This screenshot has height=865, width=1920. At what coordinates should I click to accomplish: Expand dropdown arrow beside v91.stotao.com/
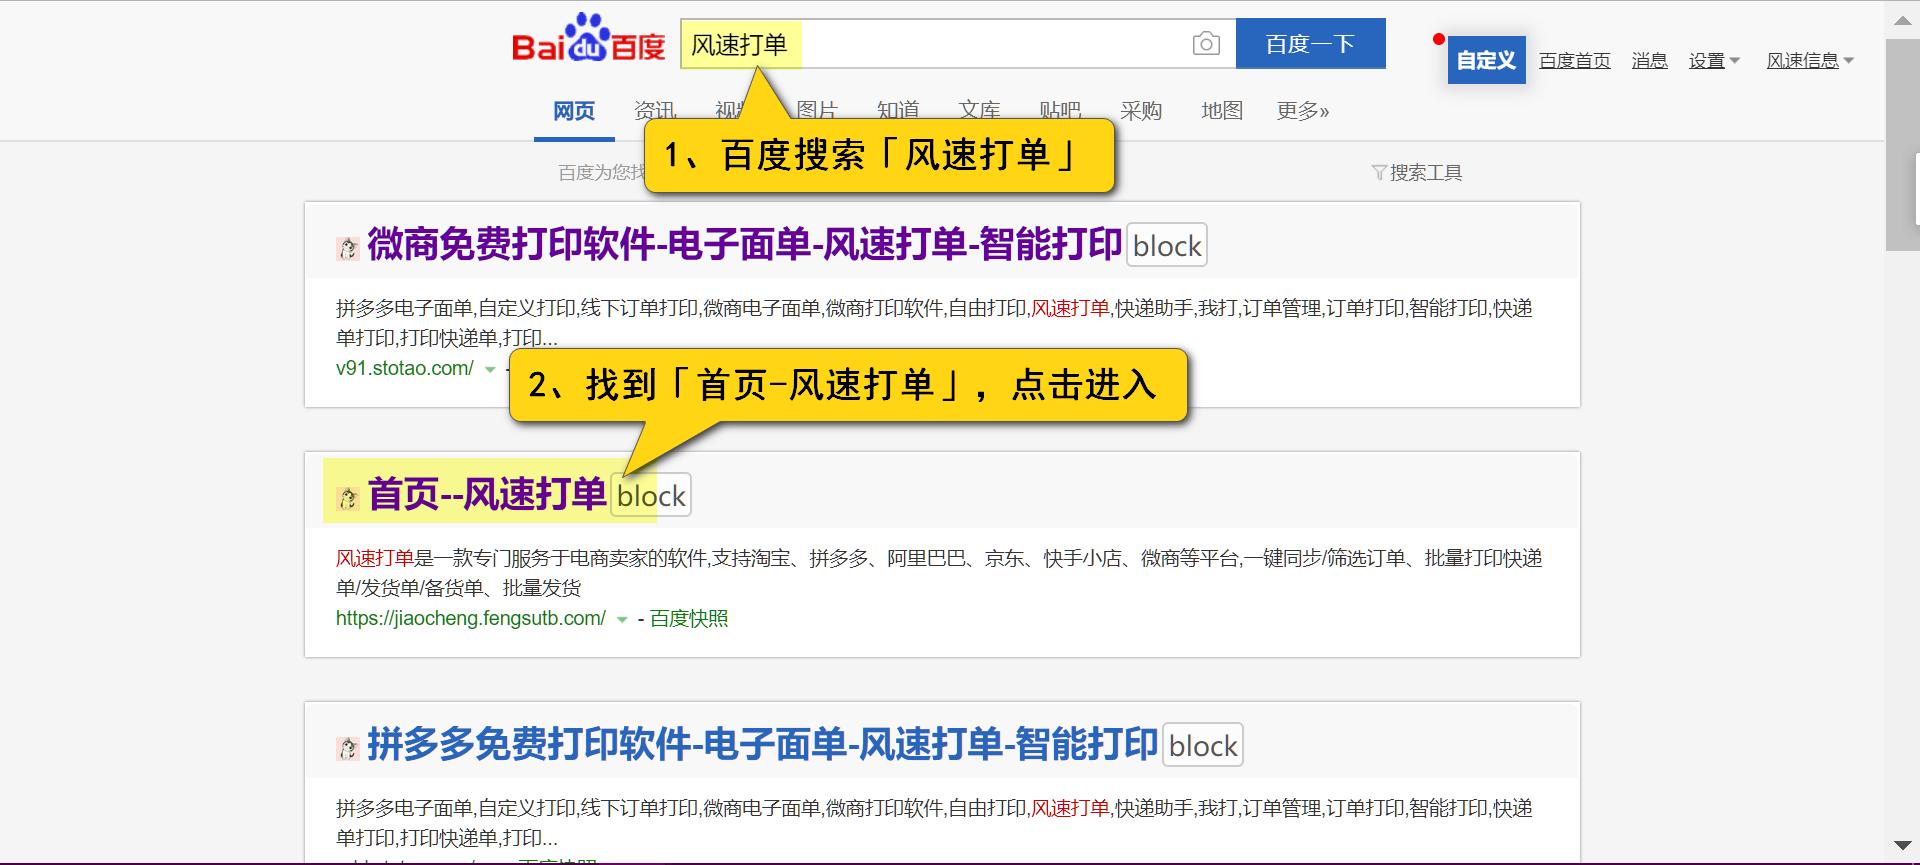(x=490, y=369)
